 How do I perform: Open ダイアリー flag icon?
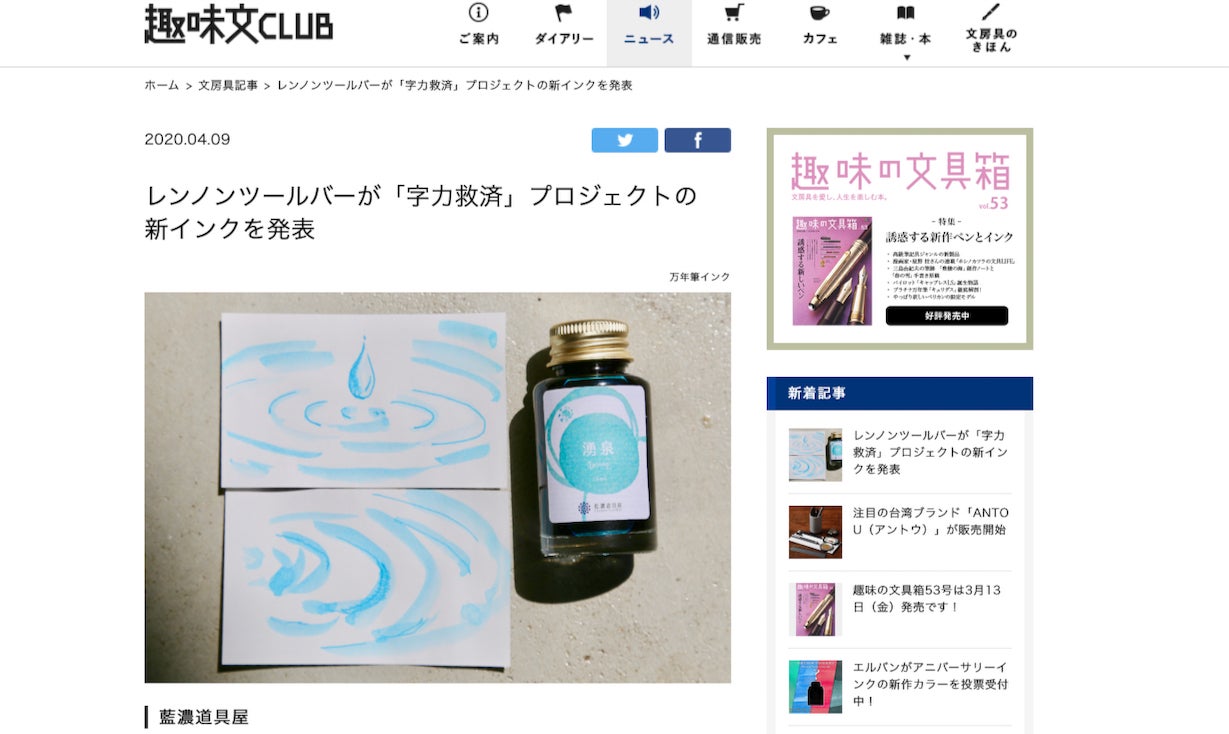click(x=564, y=13)
